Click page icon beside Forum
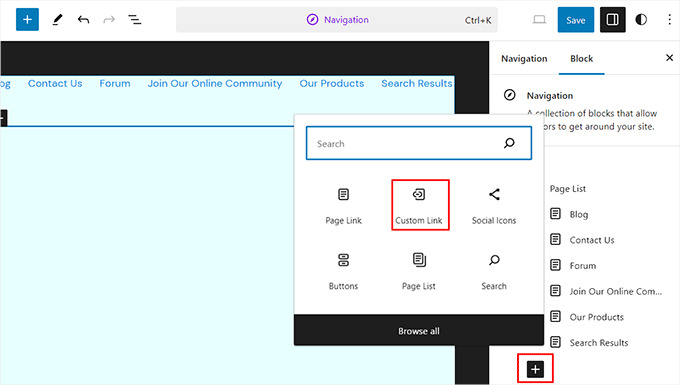The width and height of the screenshot is (680, 385). [555, 264]
